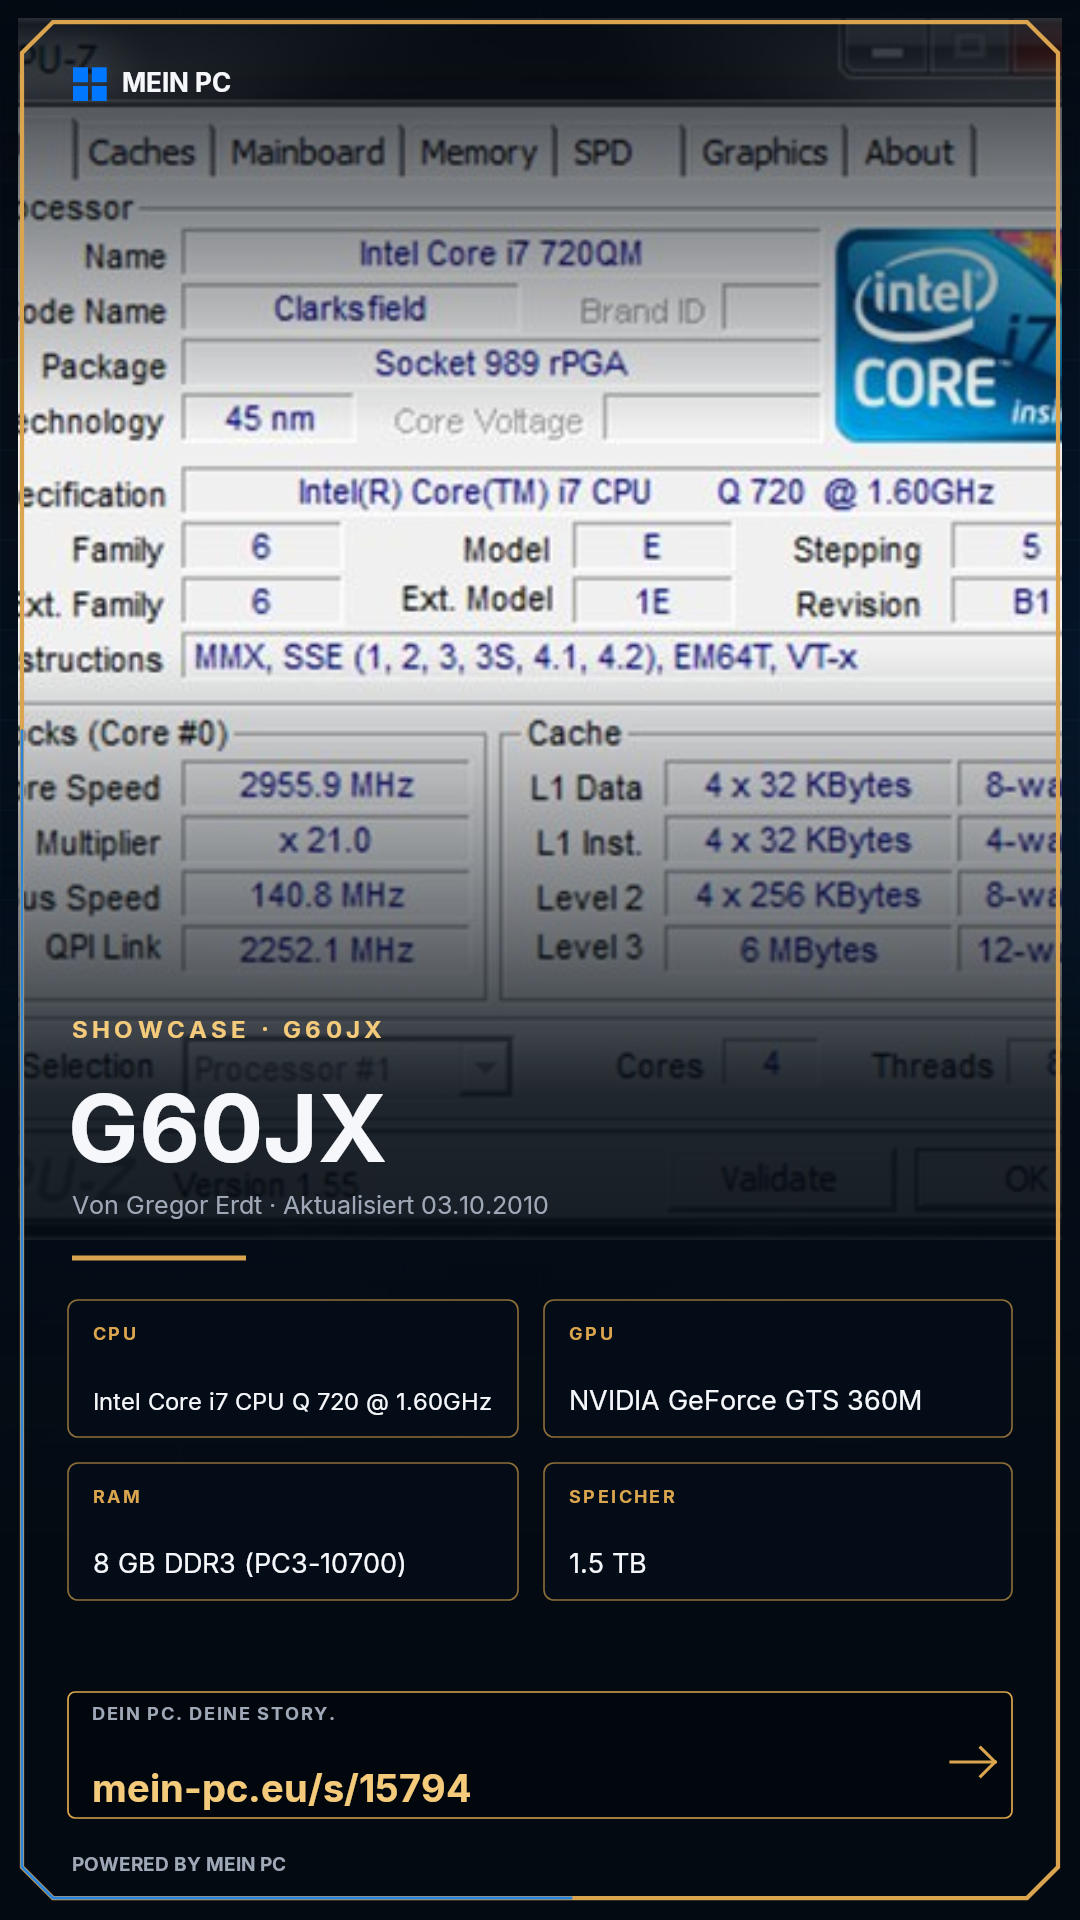
Task: Click the 2252.1 MHz QPI Link value
Action: point(326,949)
